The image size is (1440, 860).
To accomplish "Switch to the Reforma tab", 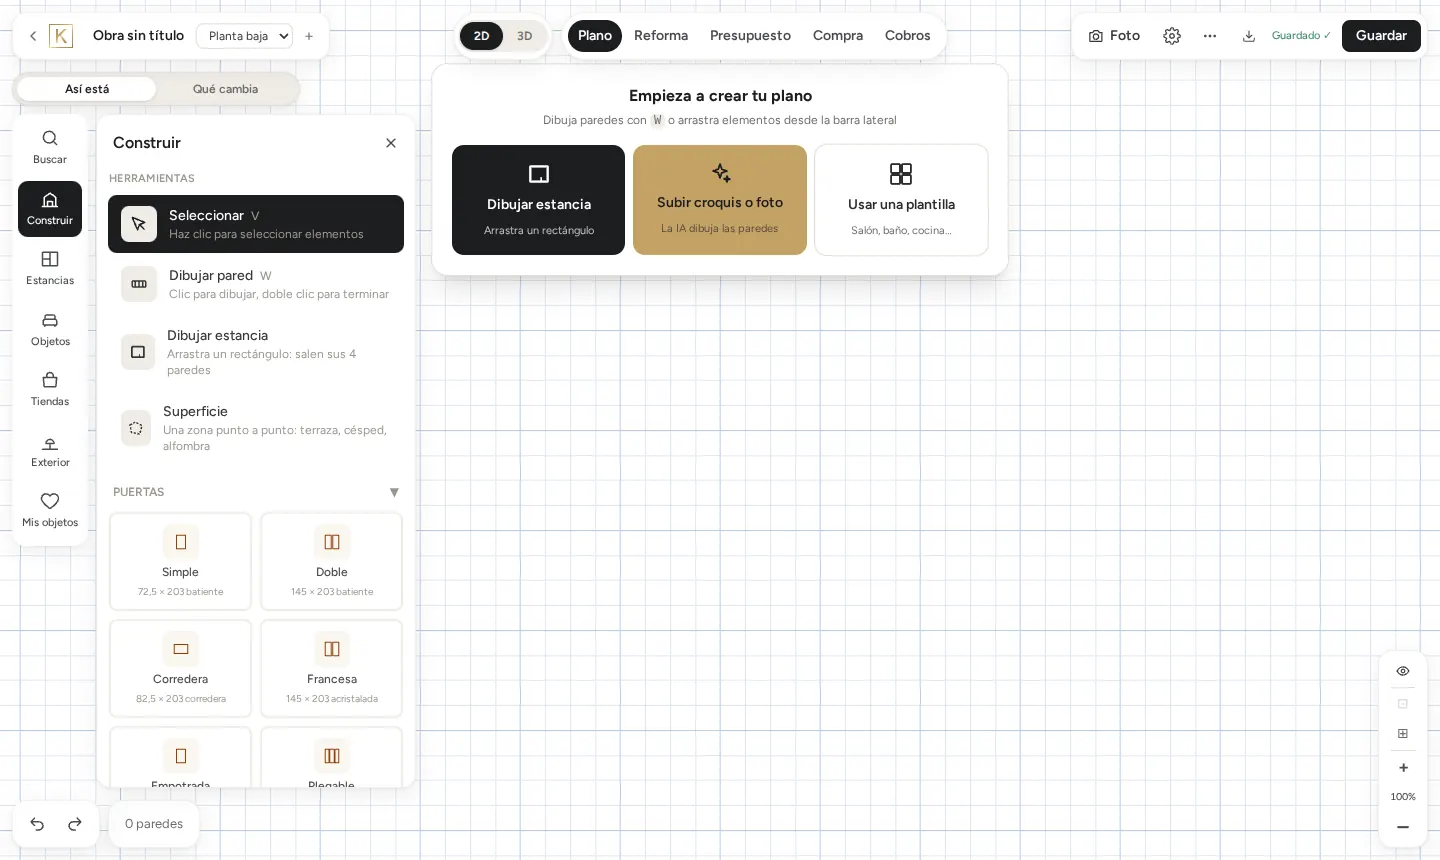I will 661,36.
